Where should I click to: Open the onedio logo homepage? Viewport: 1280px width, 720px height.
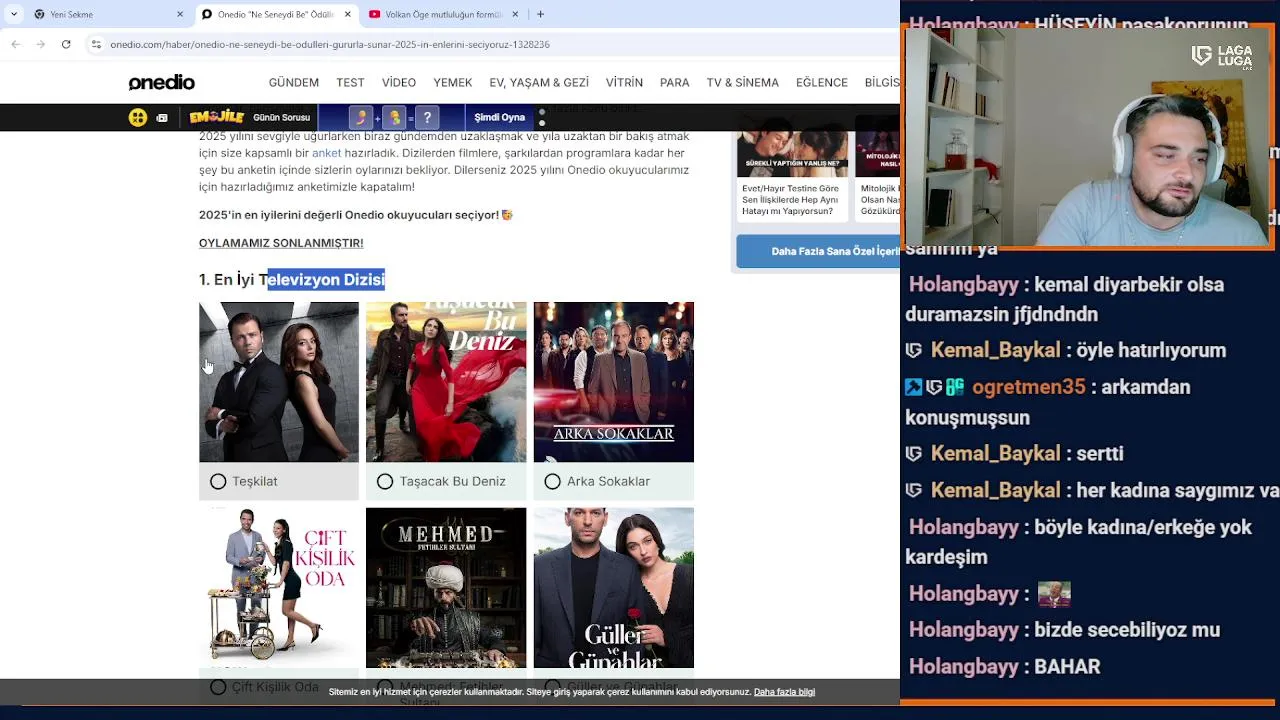(x=161, y=82)
